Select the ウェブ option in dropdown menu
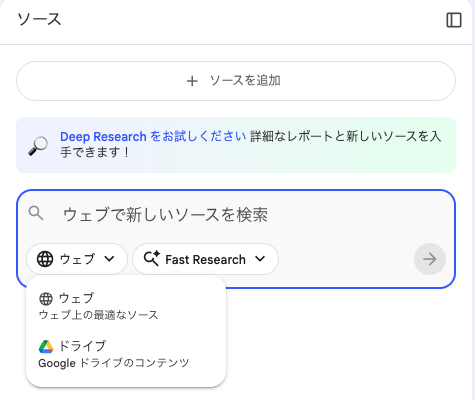 click(x=126, y=306)
